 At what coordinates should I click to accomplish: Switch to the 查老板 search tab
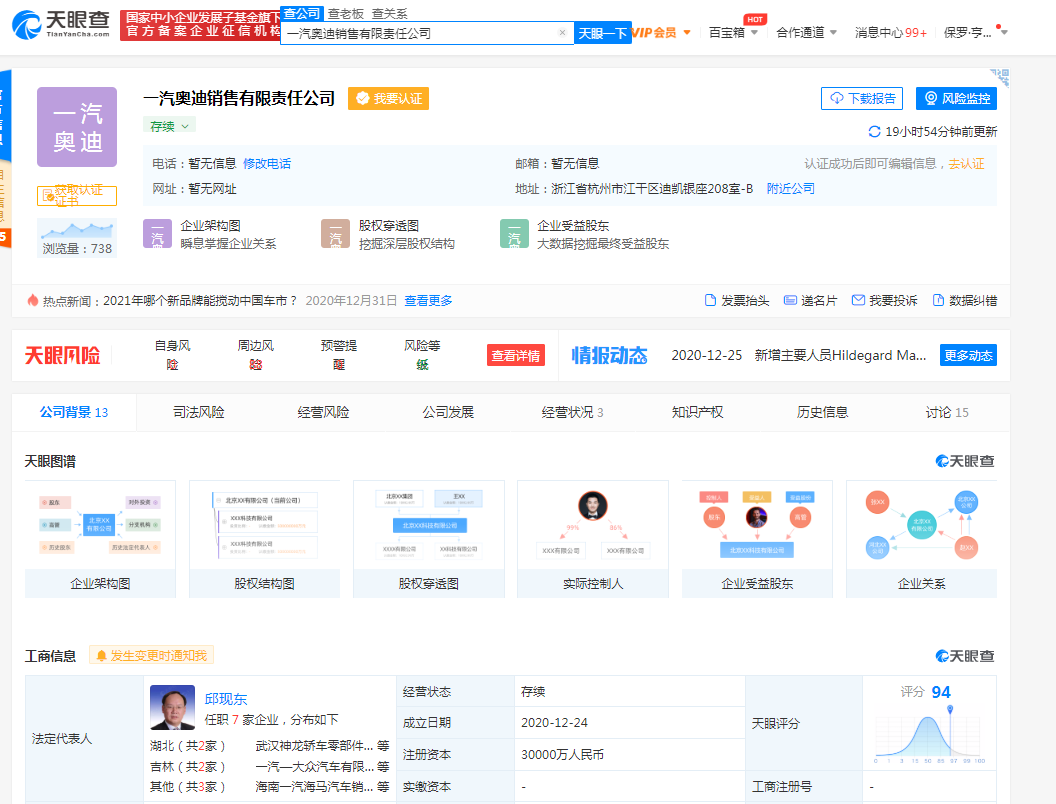(345, 13)
